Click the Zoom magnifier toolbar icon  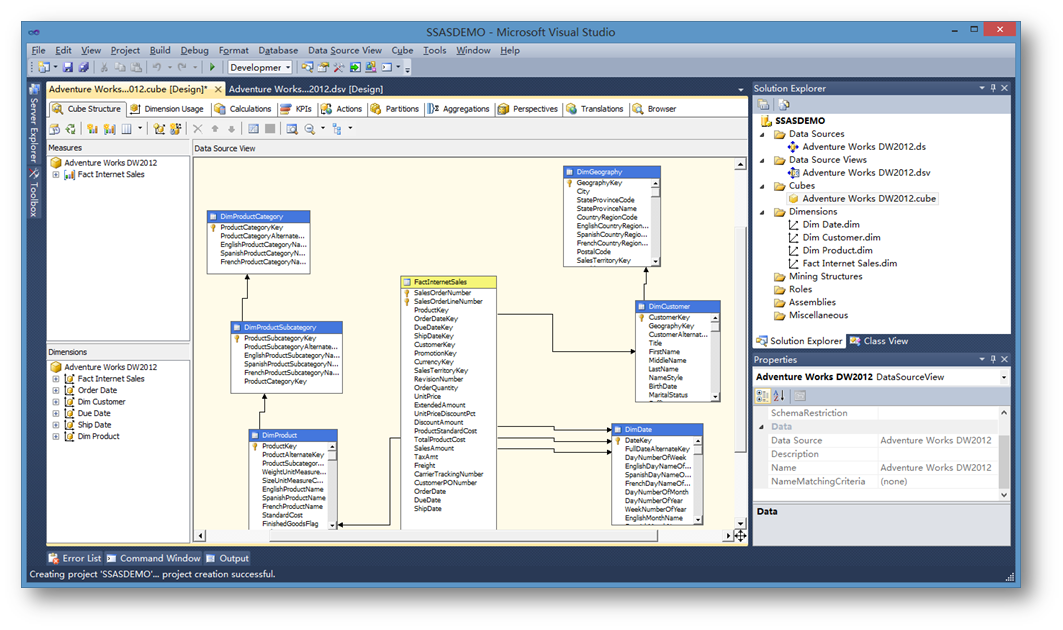pyautogui.click(x=310, y=129)
